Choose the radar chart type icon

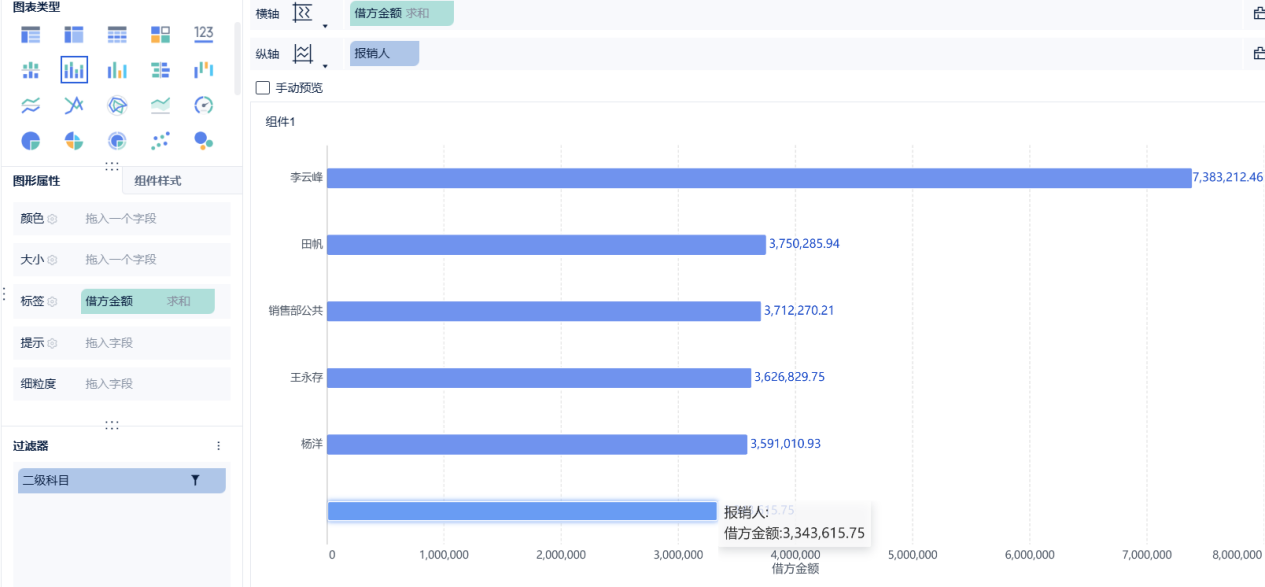pos(117,105)
